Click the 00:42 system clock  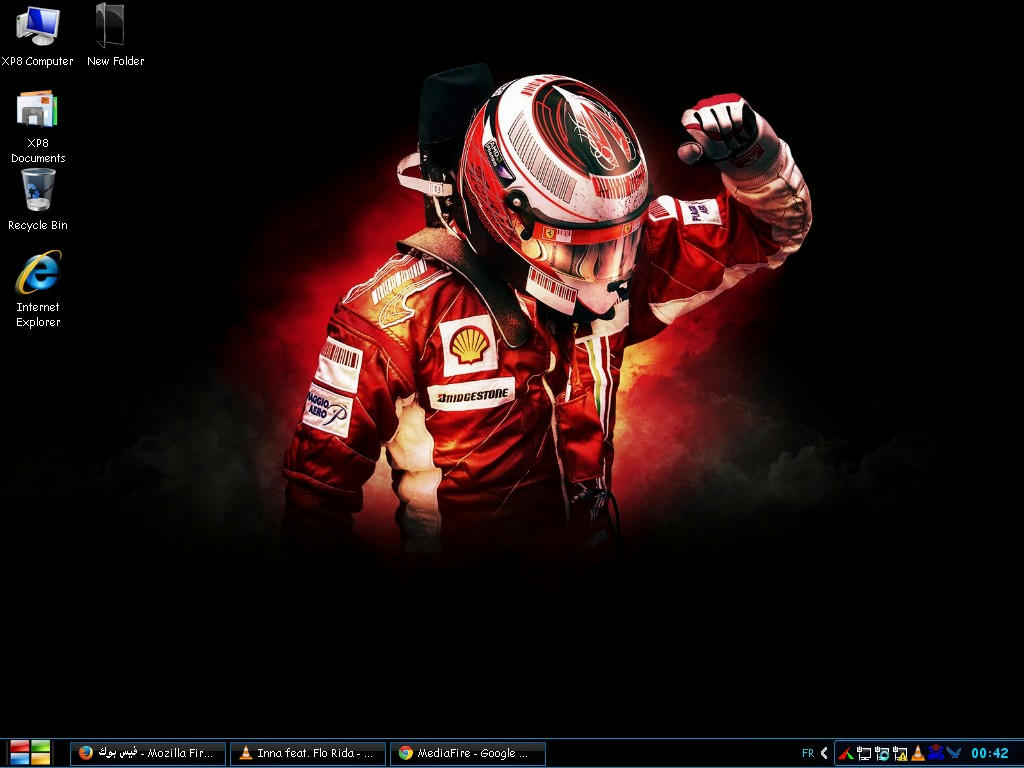coord(989,753)
